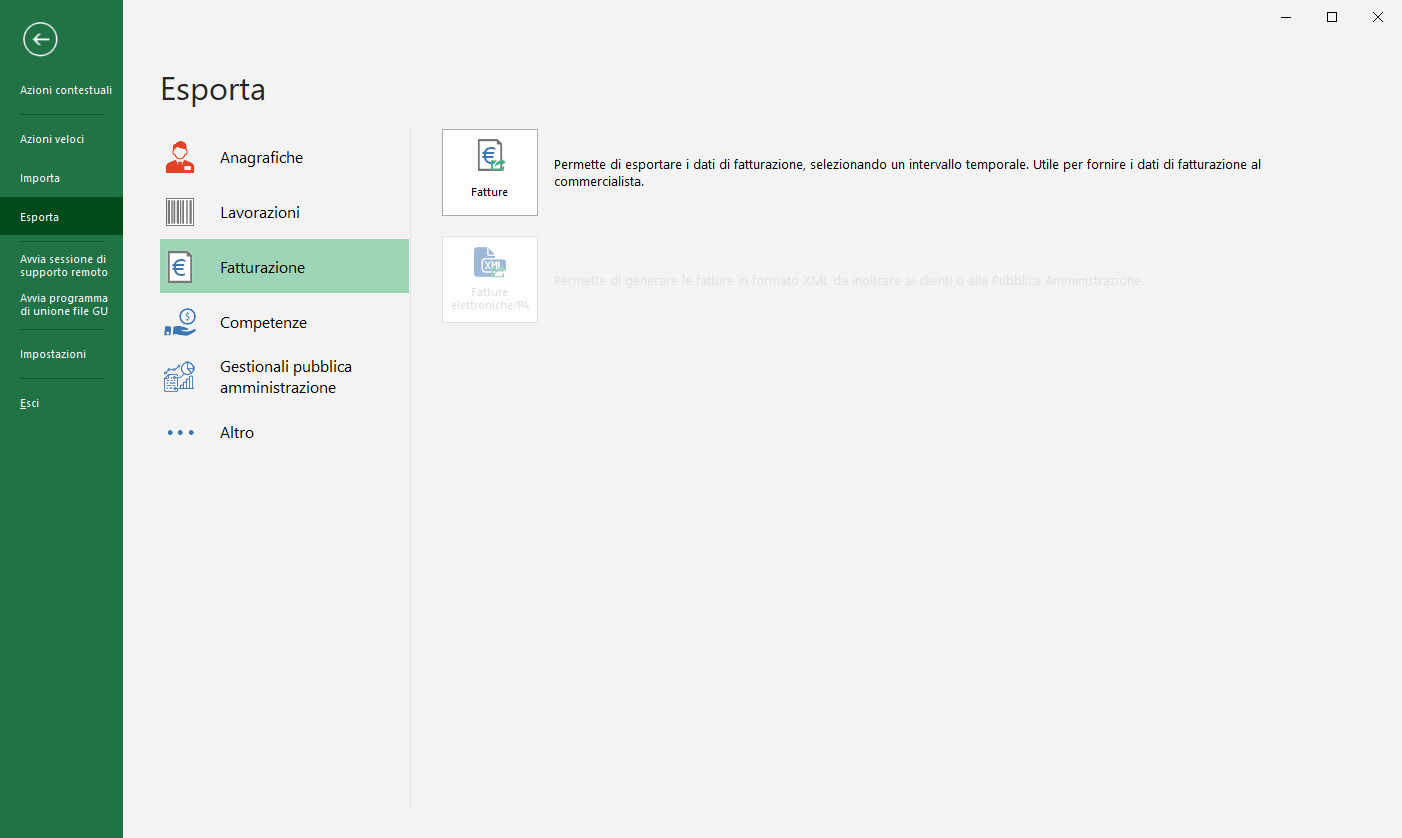
Task: Click the Fatturazione euro document icon
Action: (180, 268)
